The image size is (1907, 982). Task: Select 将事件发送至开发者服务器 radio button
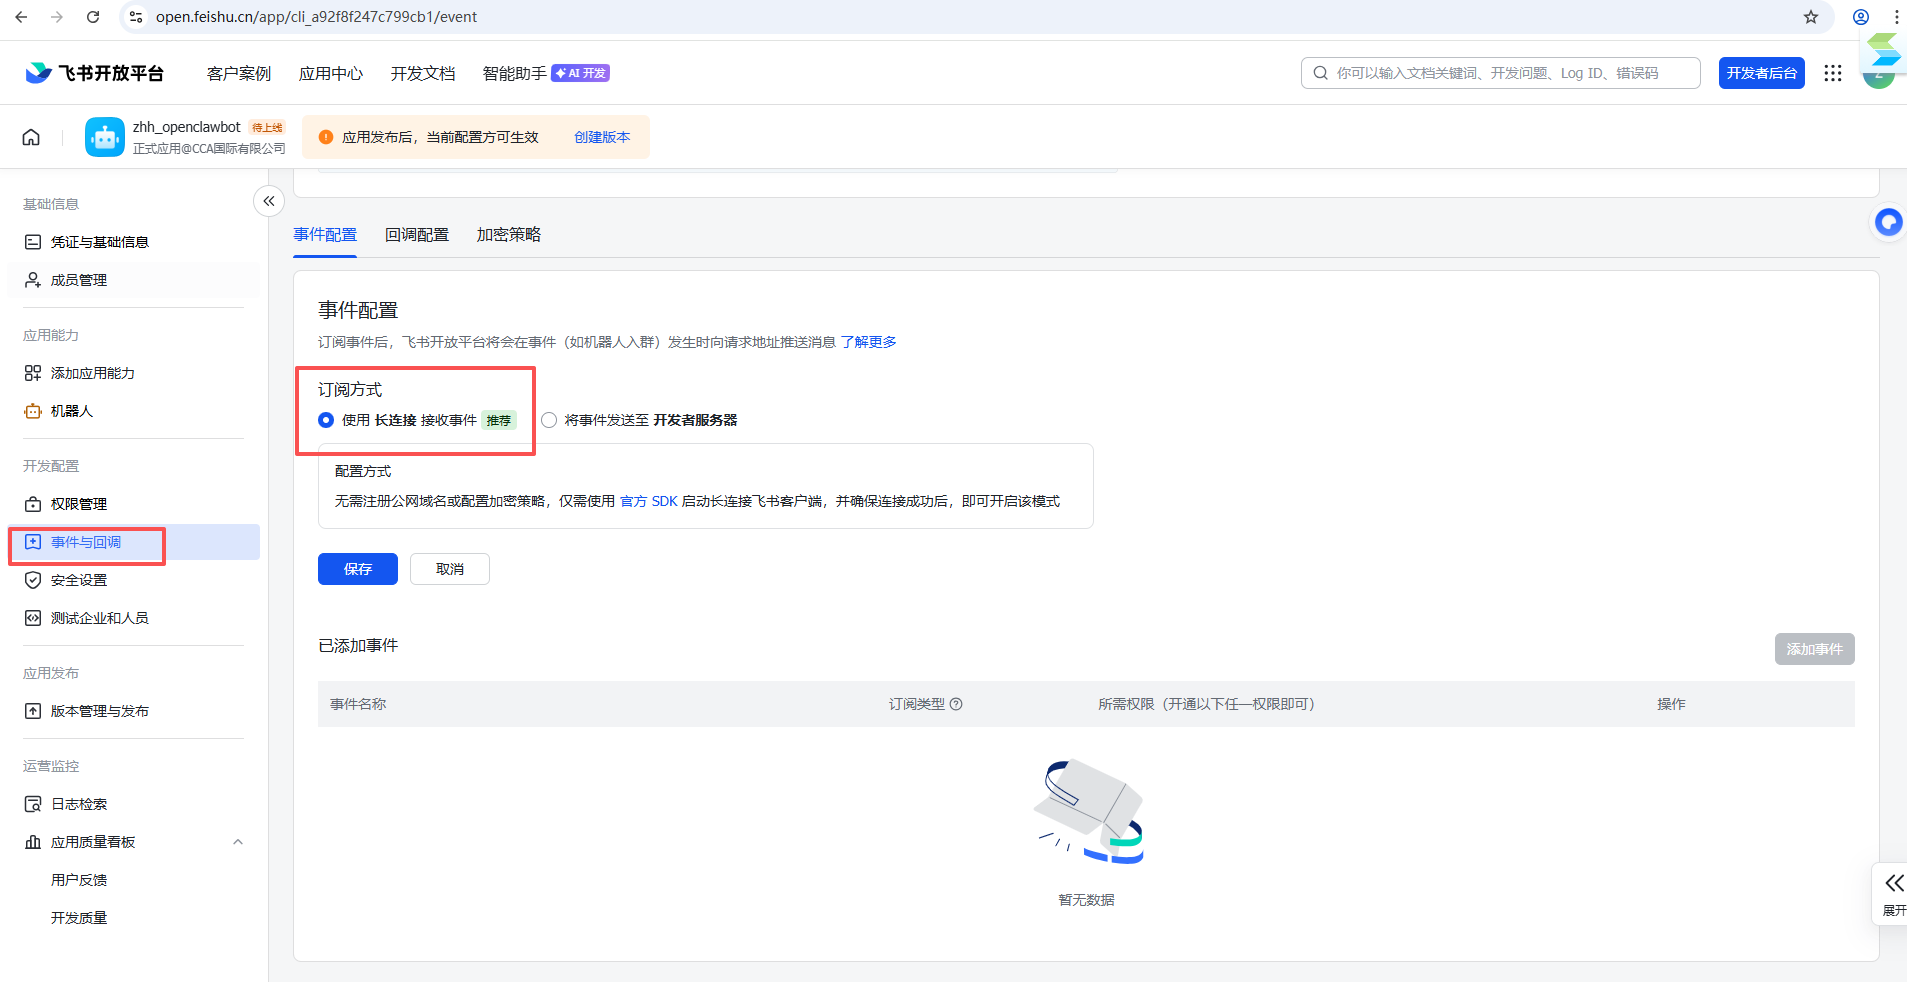coord(549,420)
